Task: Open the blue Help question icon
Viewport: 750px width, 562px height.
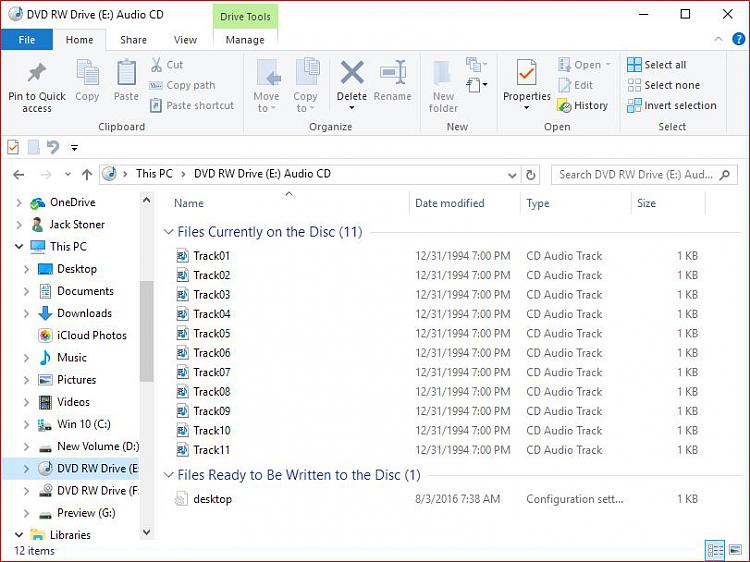Action: coord(738,39)
